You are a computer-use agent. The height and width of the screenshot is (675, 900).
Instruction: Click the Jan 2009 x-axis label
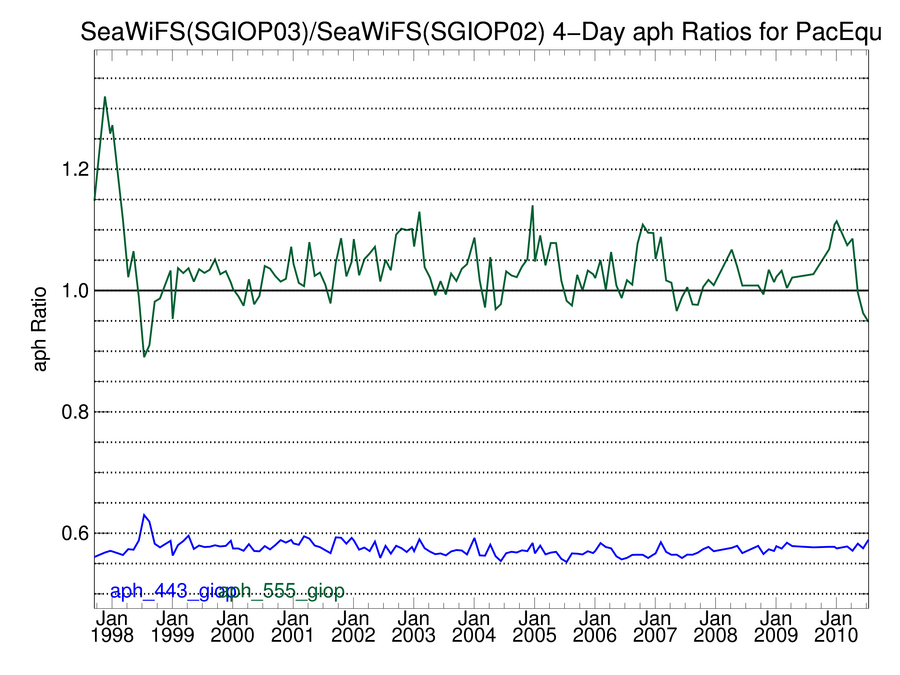776,627
